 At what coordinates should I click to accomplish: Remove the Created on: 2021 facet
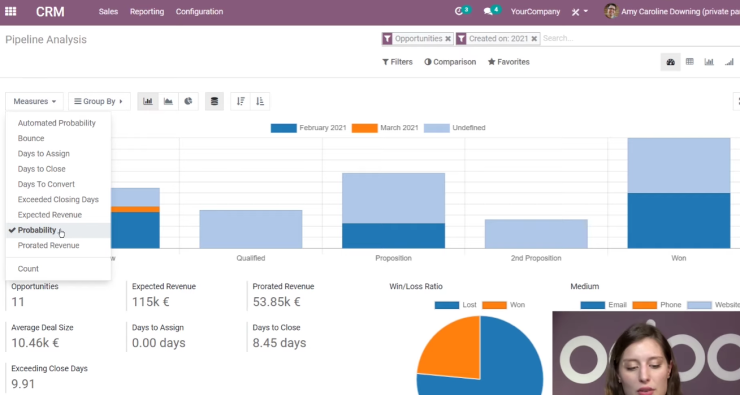tap(534, 39)
